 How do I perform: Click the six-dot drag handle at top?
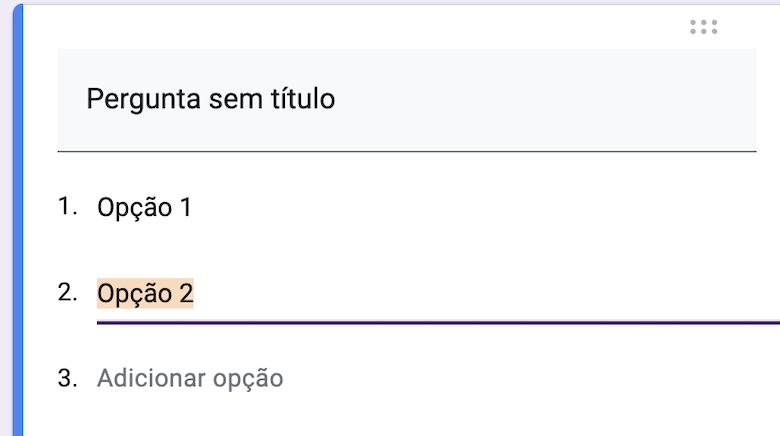click(x=704, y=27)
